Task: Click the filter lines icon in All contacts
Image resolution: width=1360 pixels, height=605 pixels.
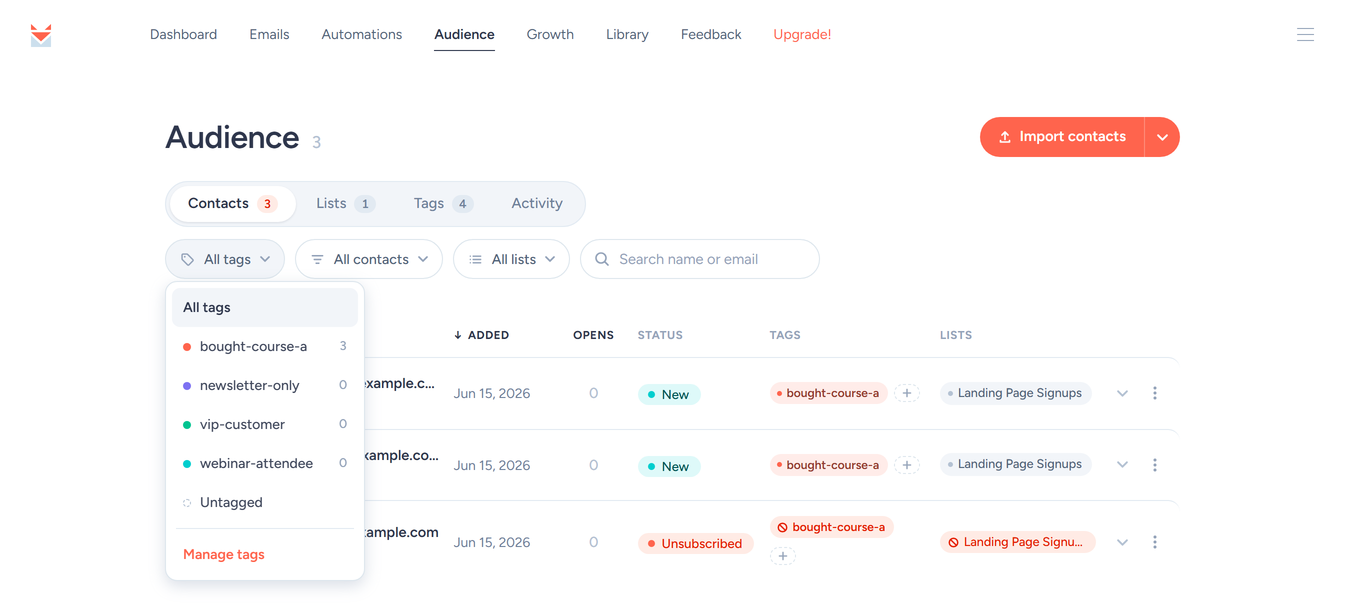Action: click(x=317, y=259)
